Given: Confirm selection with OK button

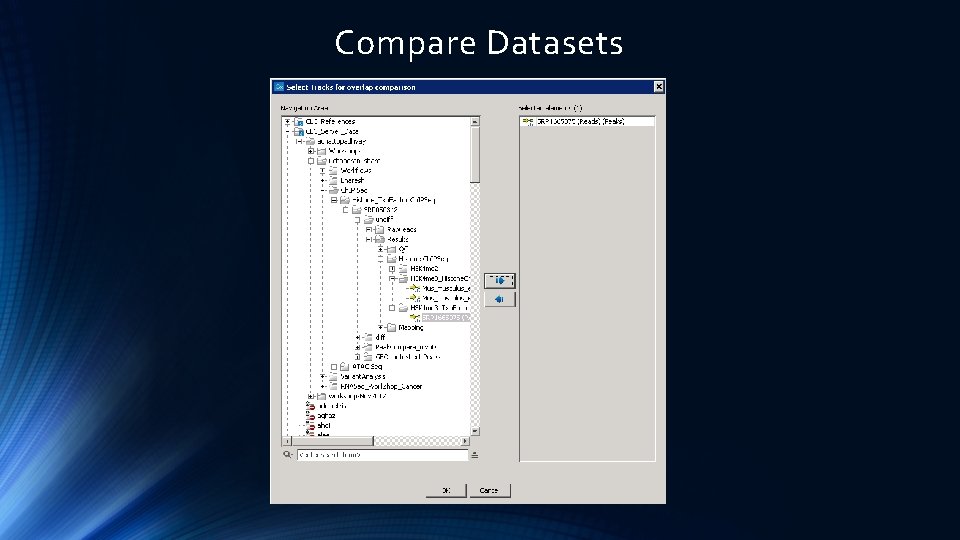Looking at the screenshot, I should 446,490.
